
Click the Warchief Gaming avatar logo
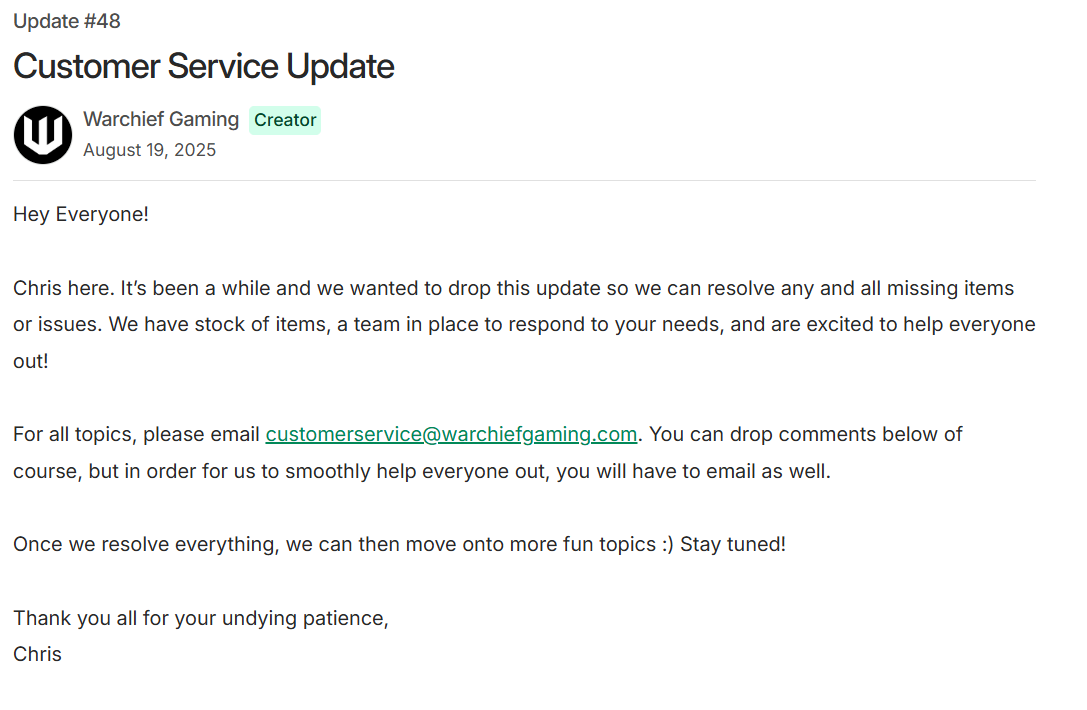click(x=43, y=135)
